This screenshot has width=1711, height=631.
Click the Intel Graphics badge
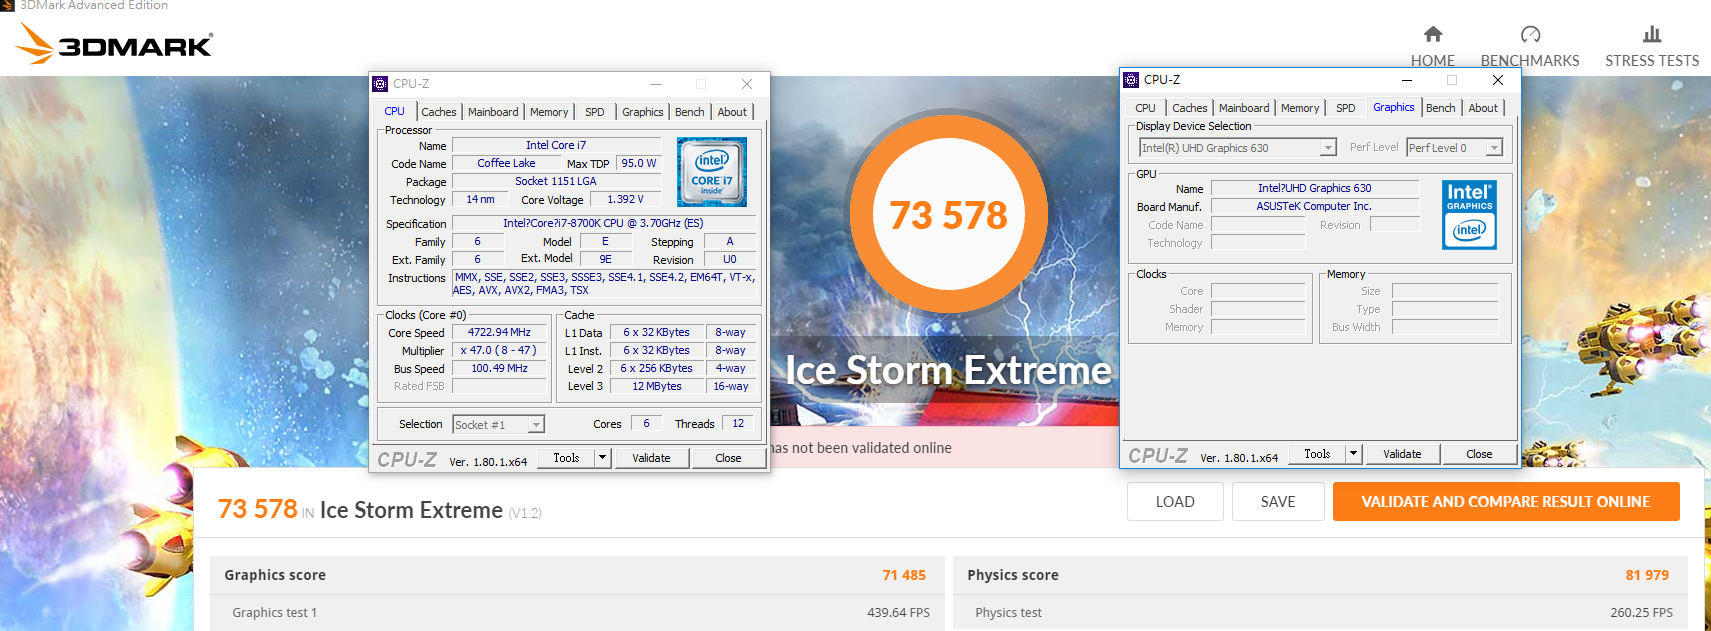coord(1469,214)
